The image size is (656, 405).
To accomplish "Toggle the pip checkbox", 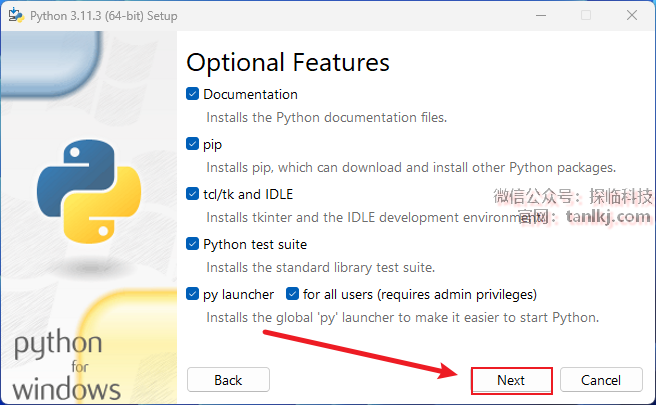I will pyautogui.click(x=192, y=144).
